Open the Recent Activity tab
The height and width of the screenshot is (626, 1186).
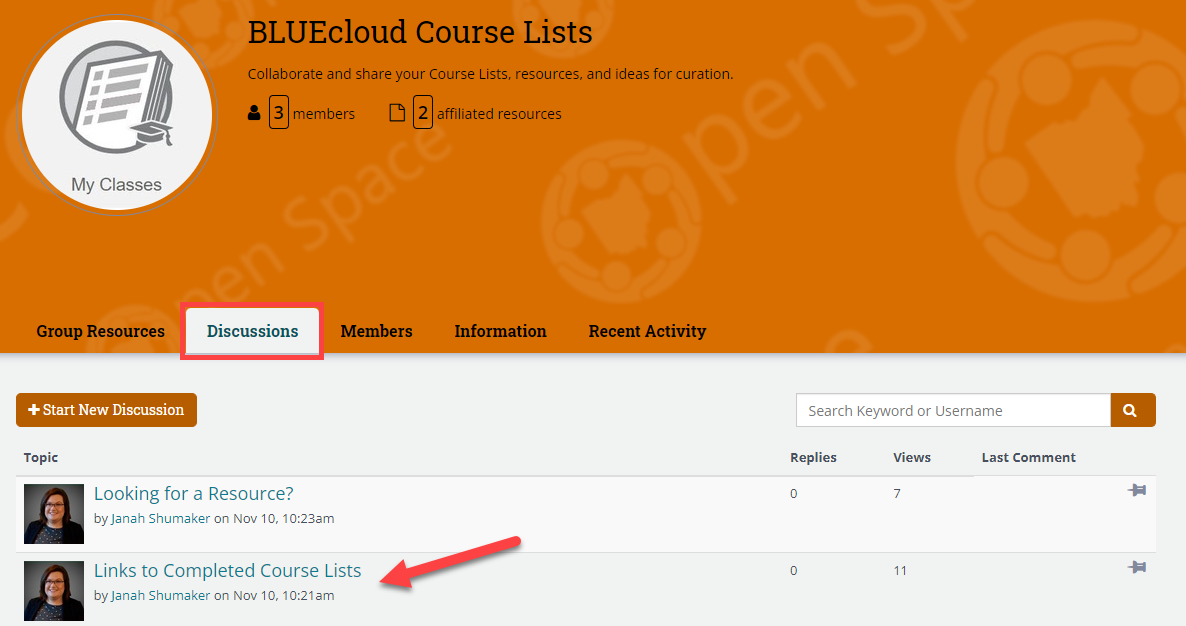(x=647, y=331)
